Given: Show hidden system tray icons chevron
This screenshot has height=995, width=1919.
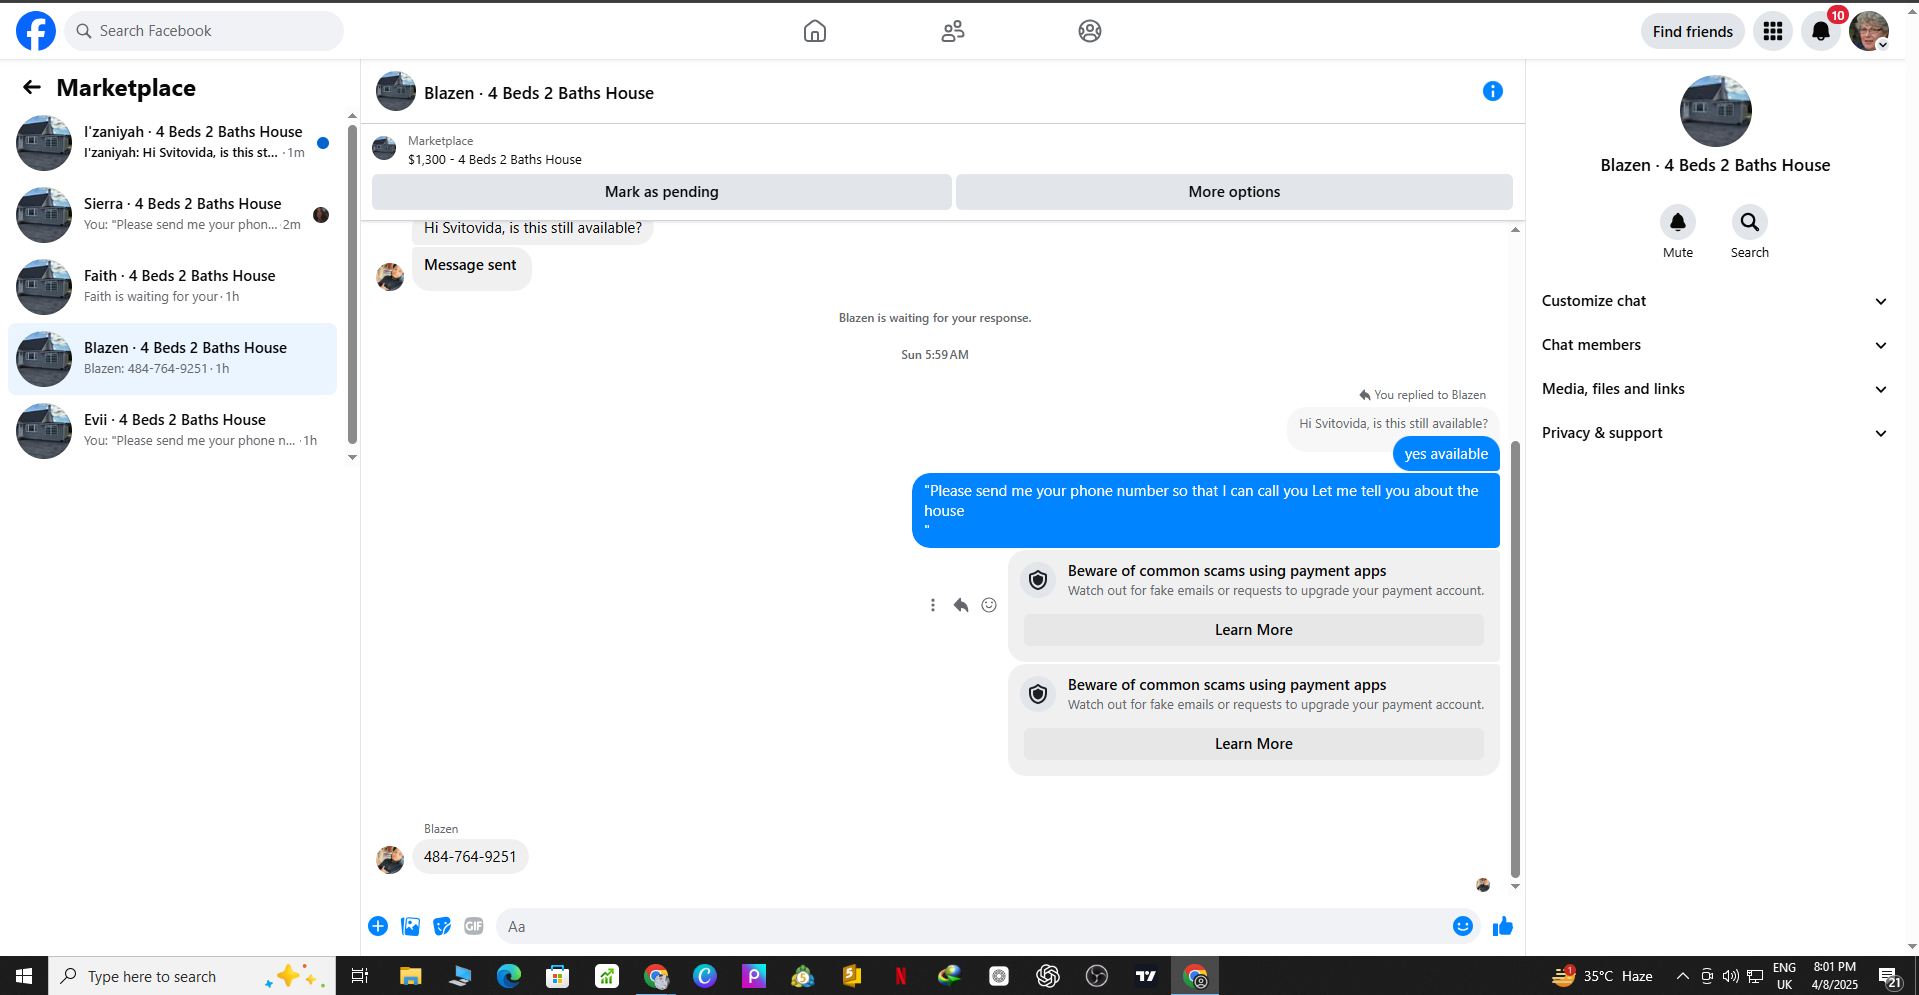Looking at the screenshot, I should click(1683, 976).
